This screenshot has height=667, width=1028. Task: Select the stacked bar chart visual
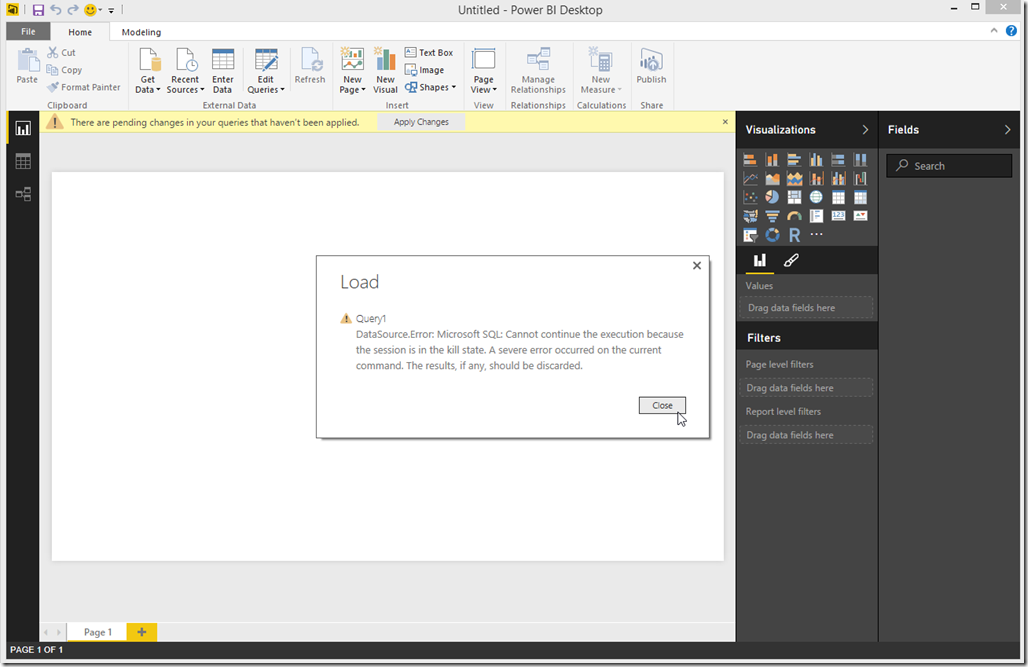pos(750,159)
